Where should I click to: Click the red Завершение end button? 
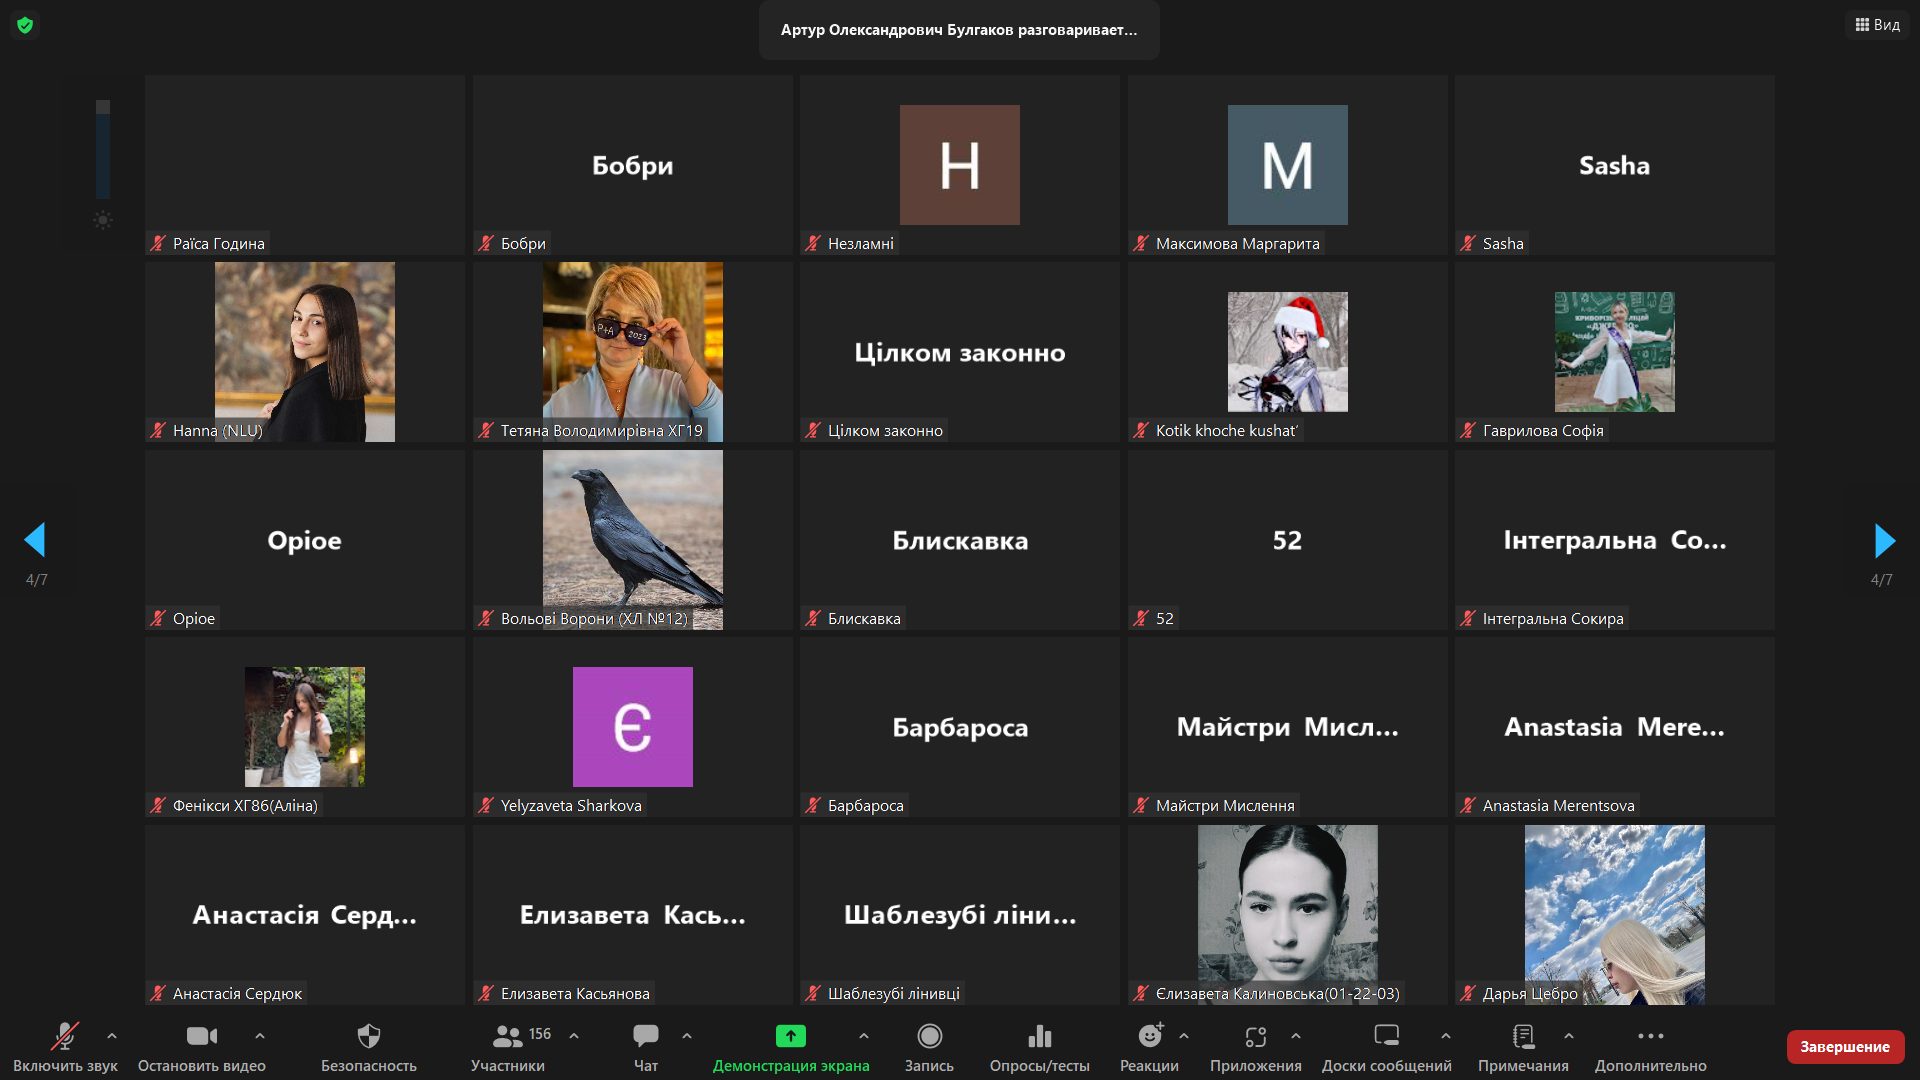[x=1844, y=1047]
